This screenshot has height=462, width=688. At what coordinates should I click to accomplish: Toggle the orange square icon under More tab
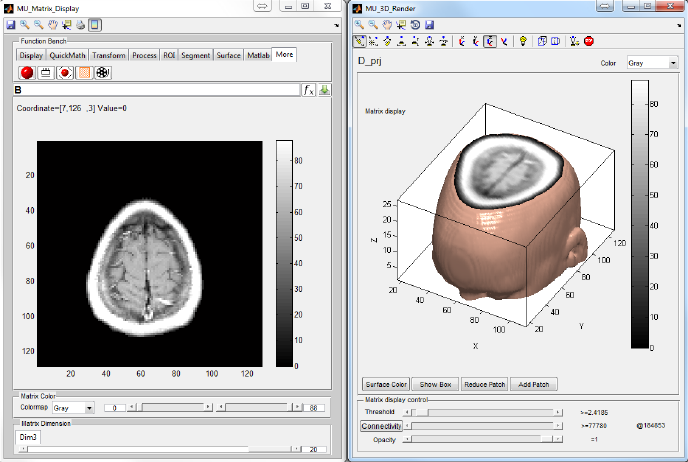coord(84,72)
